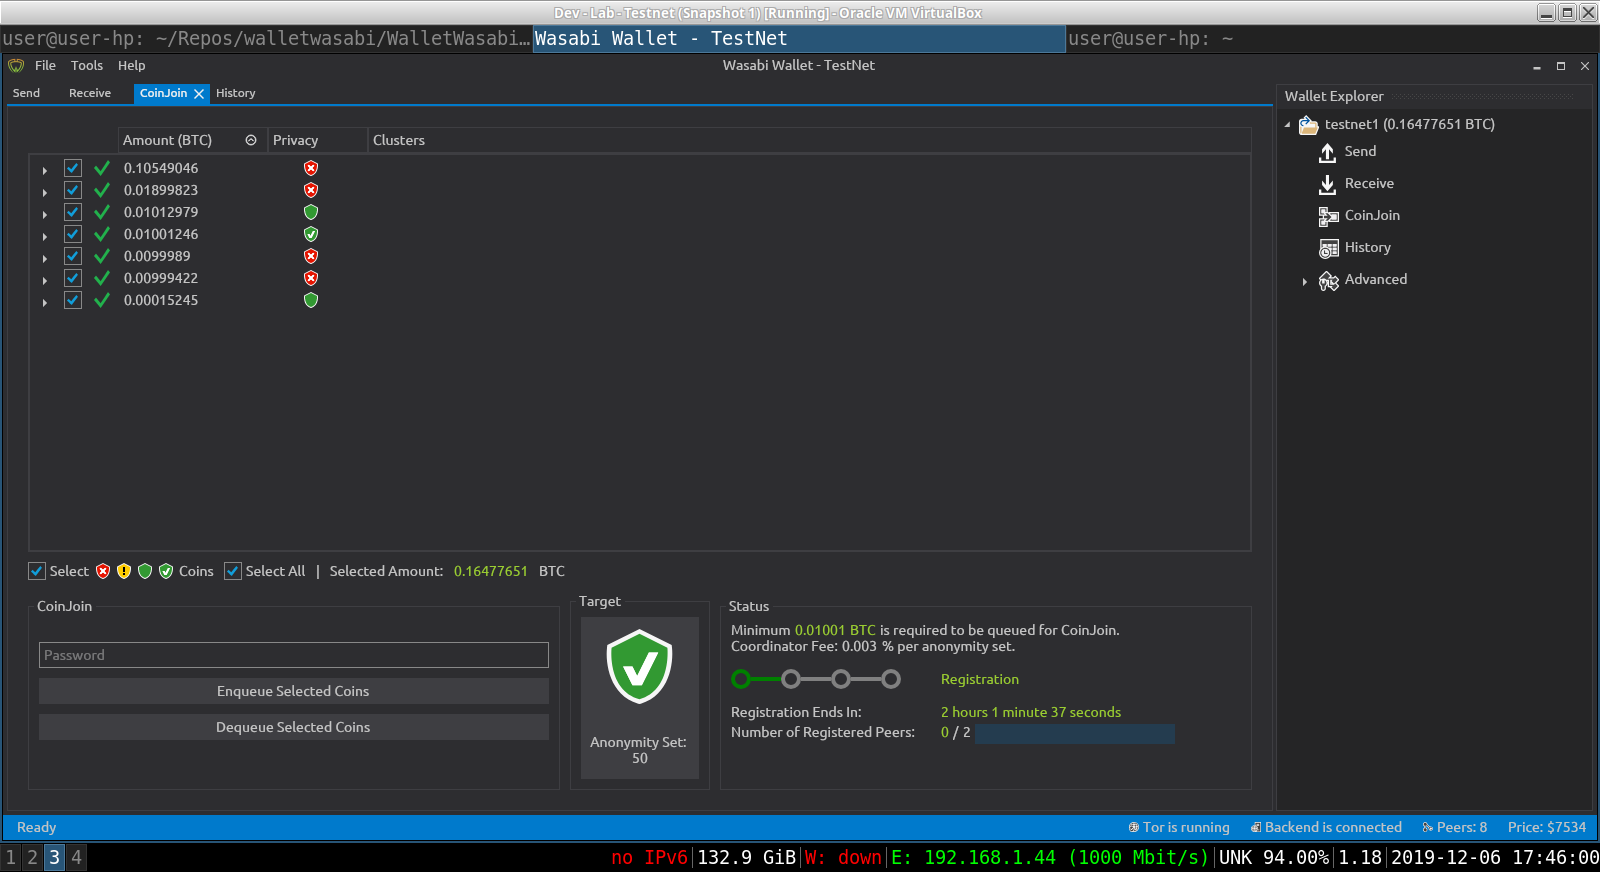The width and height of the screenshot is (1600, 872).
Task: Collapse the testnet1 wallet tree node
Action: [1288, 125]
